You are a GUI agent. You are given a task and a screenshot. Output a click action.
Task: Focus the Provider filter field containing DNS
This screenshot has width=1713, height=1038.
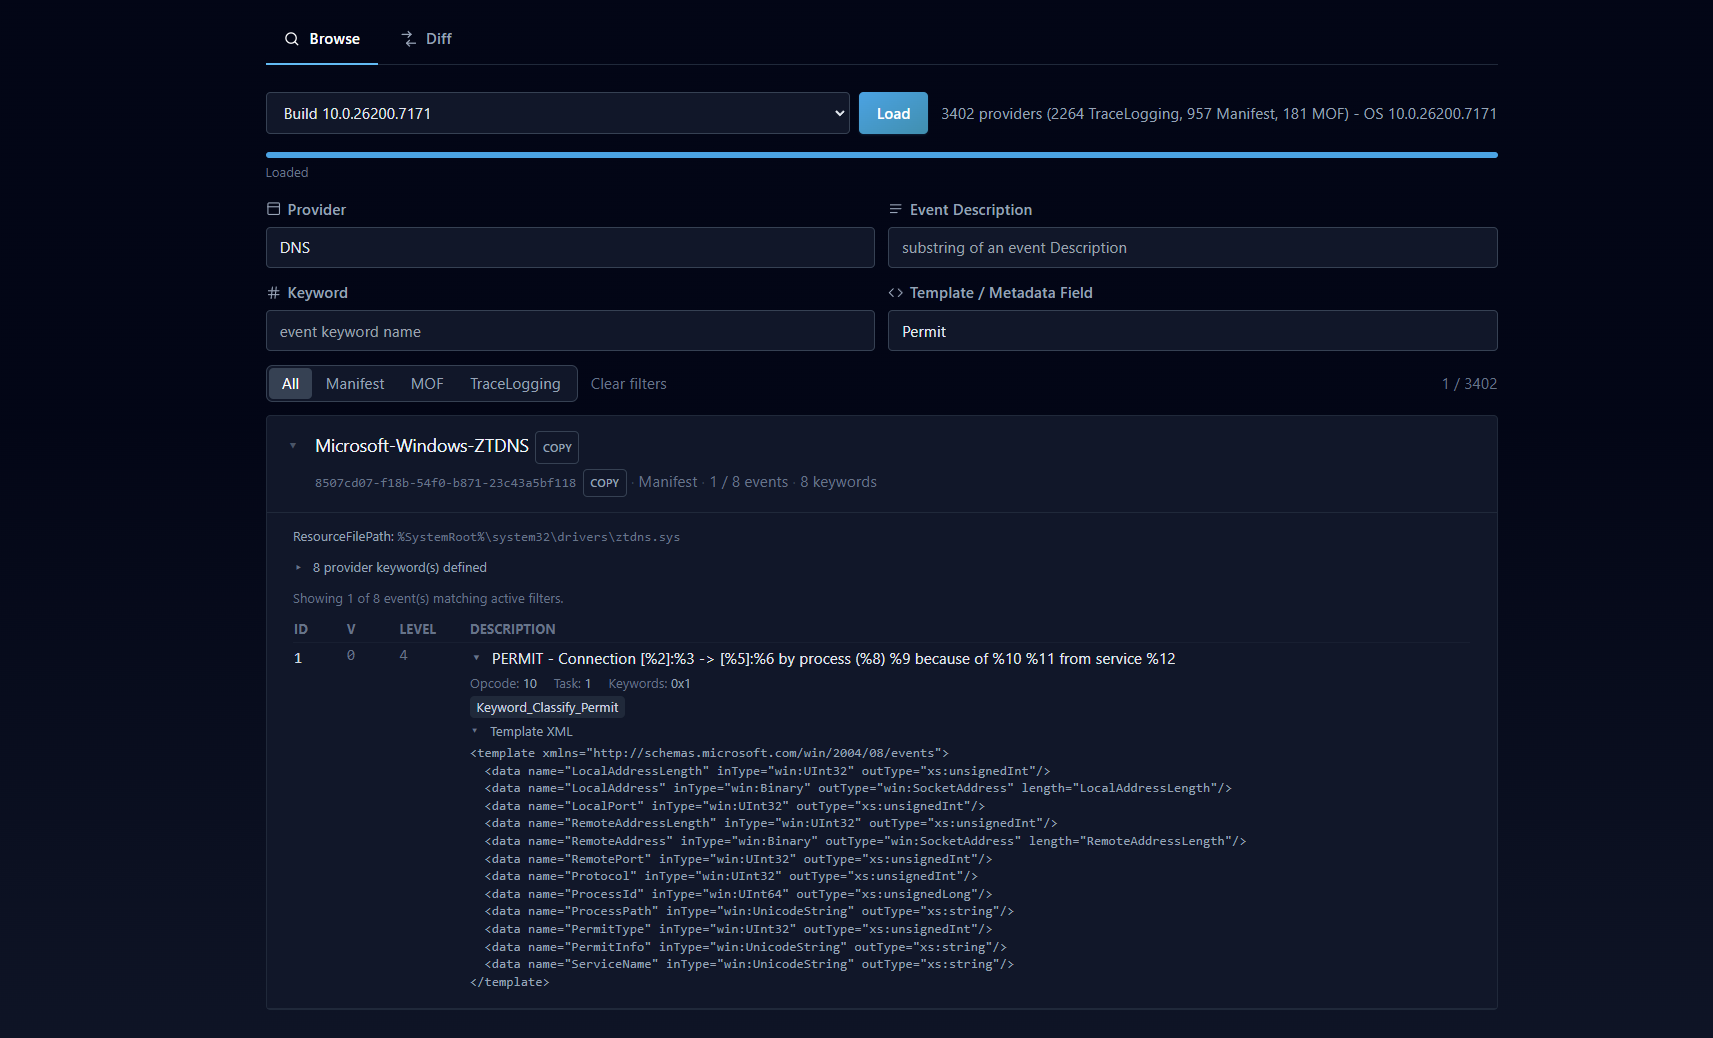pyautogui.click(x=570, y=248)
